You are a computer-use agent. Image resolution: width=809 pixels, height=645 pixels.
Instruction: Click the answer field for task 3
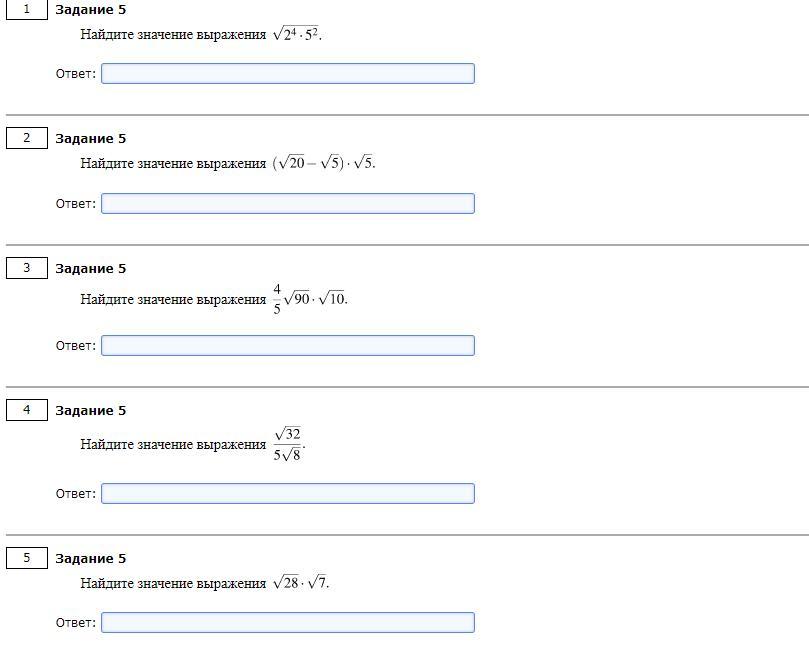click(288, 345)
